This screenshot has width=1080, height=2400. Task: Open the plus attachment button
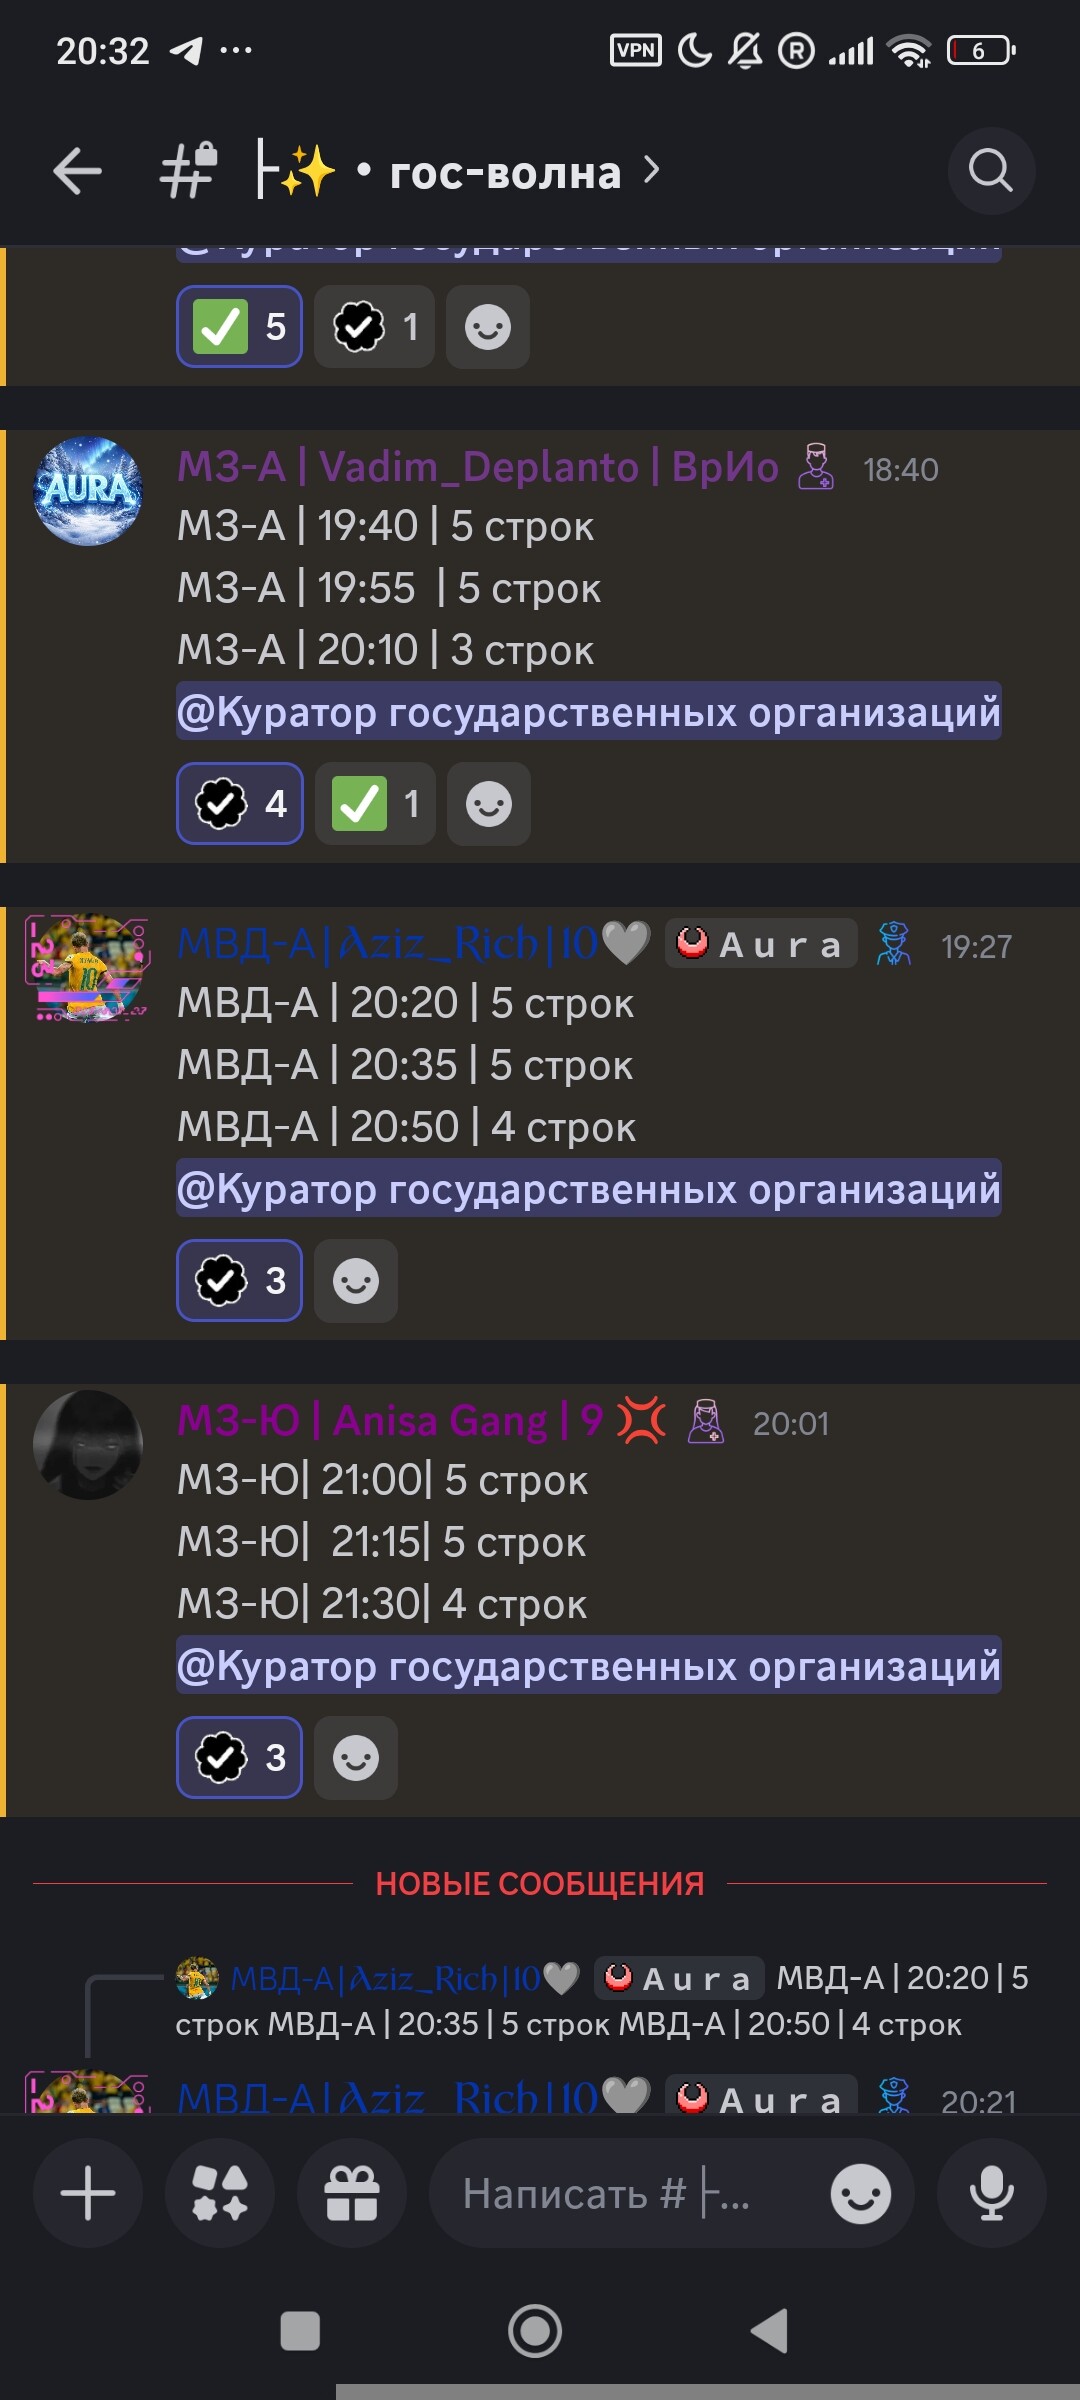(x=88, y=2193)
